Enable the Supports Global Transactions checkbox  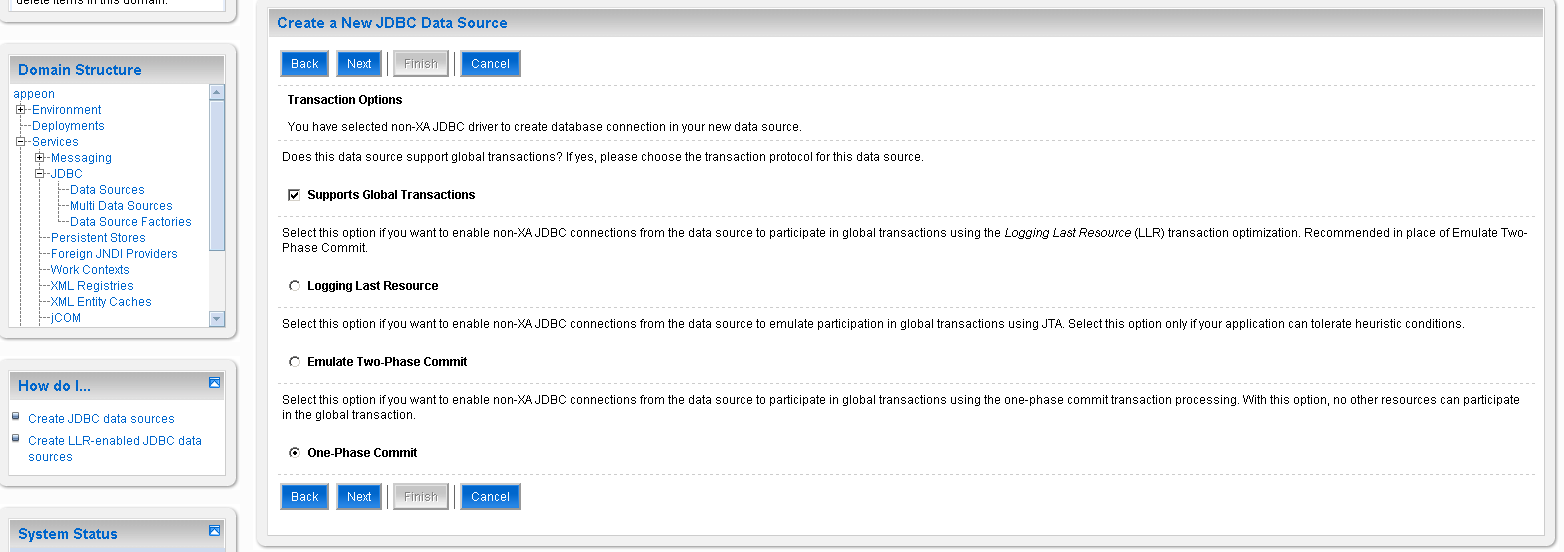294,195
